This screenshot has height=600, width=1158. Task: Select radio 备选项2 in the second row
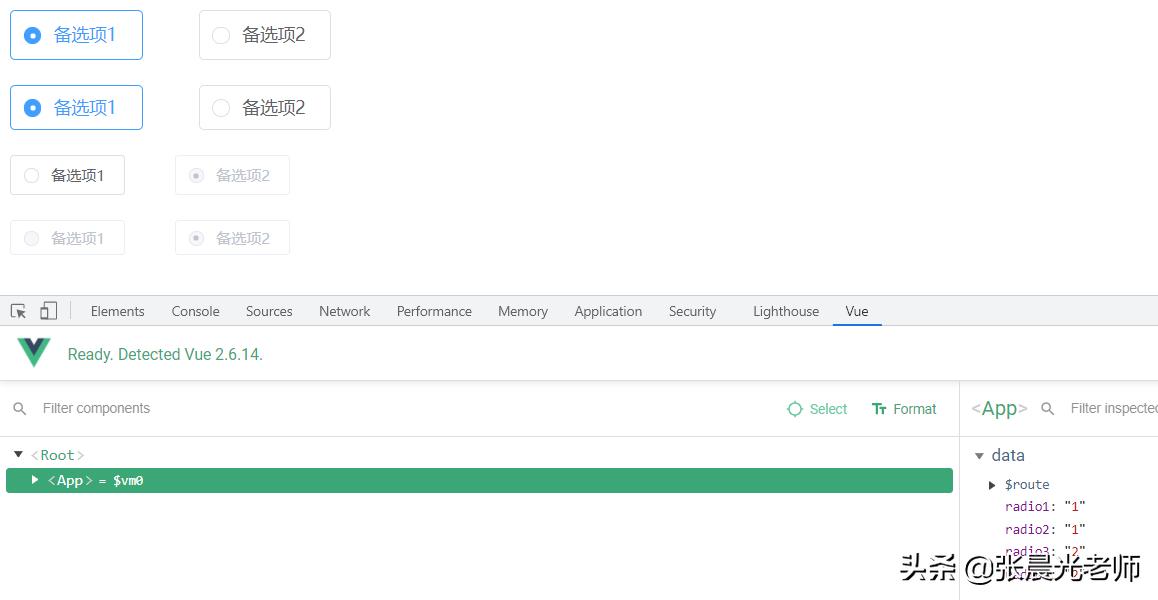tap(264, 108)
